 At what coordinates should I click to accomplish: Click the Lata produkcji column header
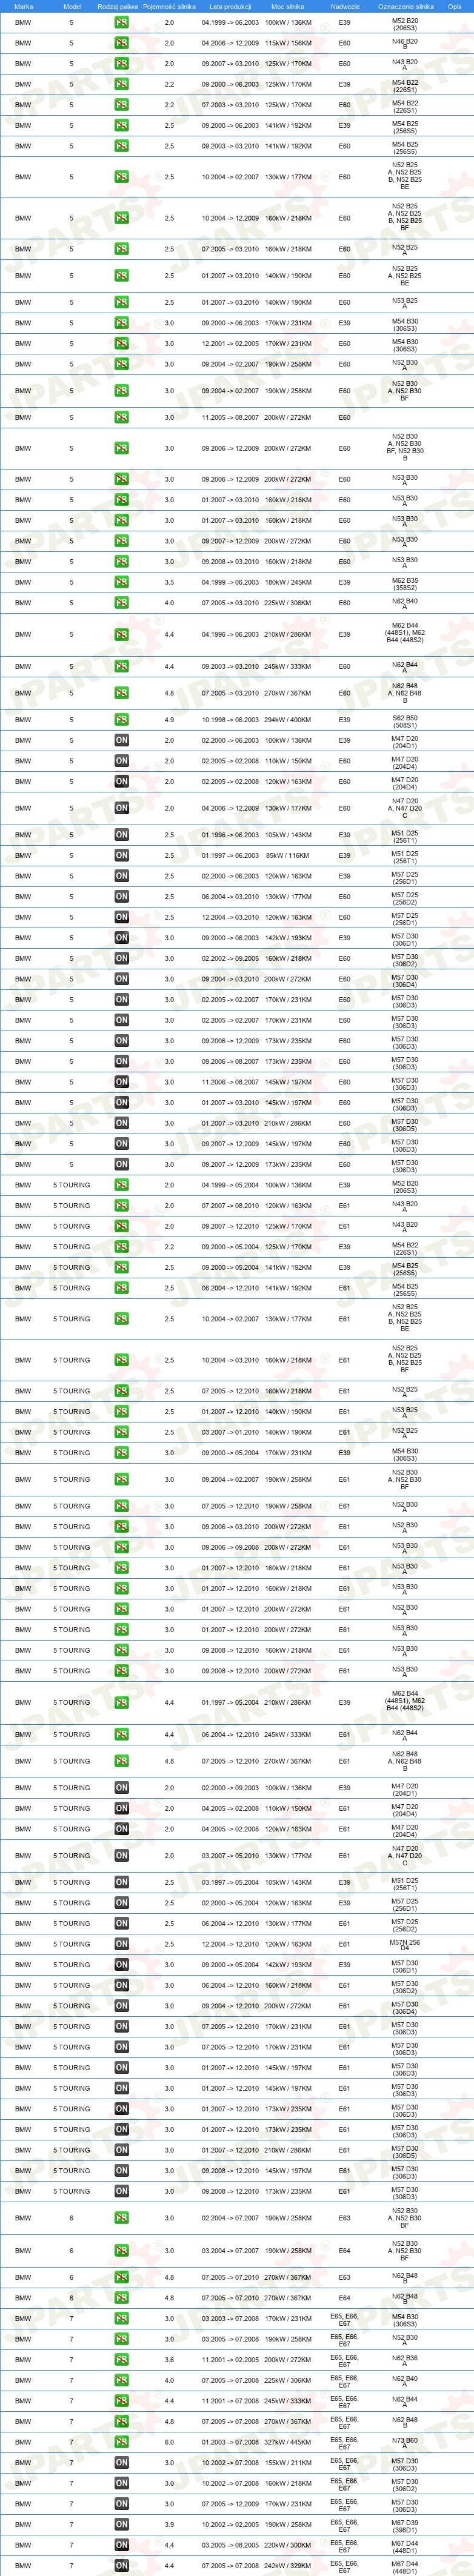coord(230,6)
